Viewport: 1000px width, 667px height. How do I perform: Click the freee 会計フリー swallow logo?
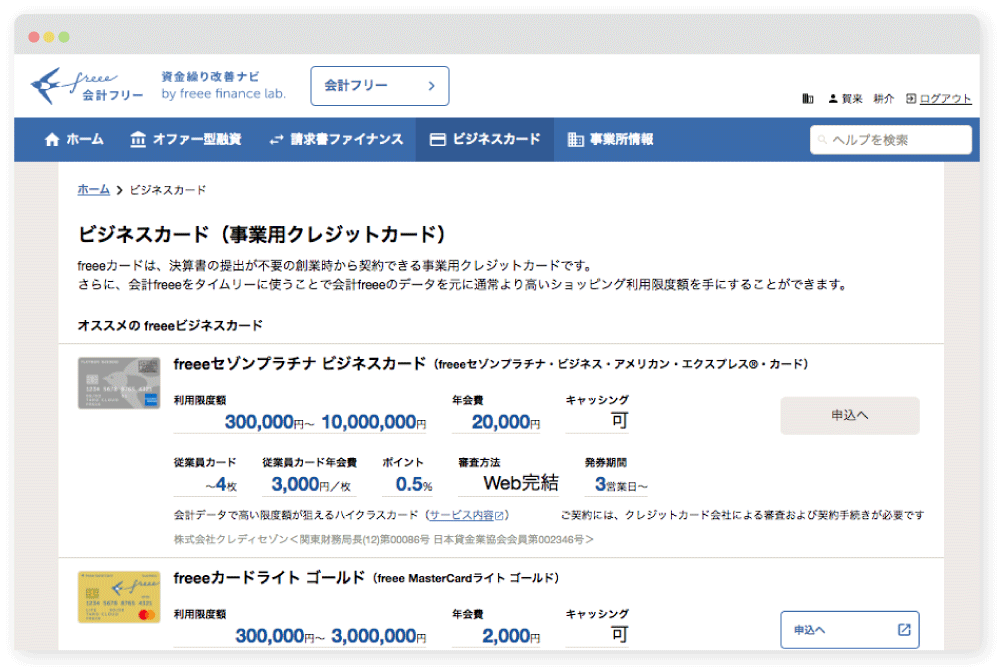86,85
